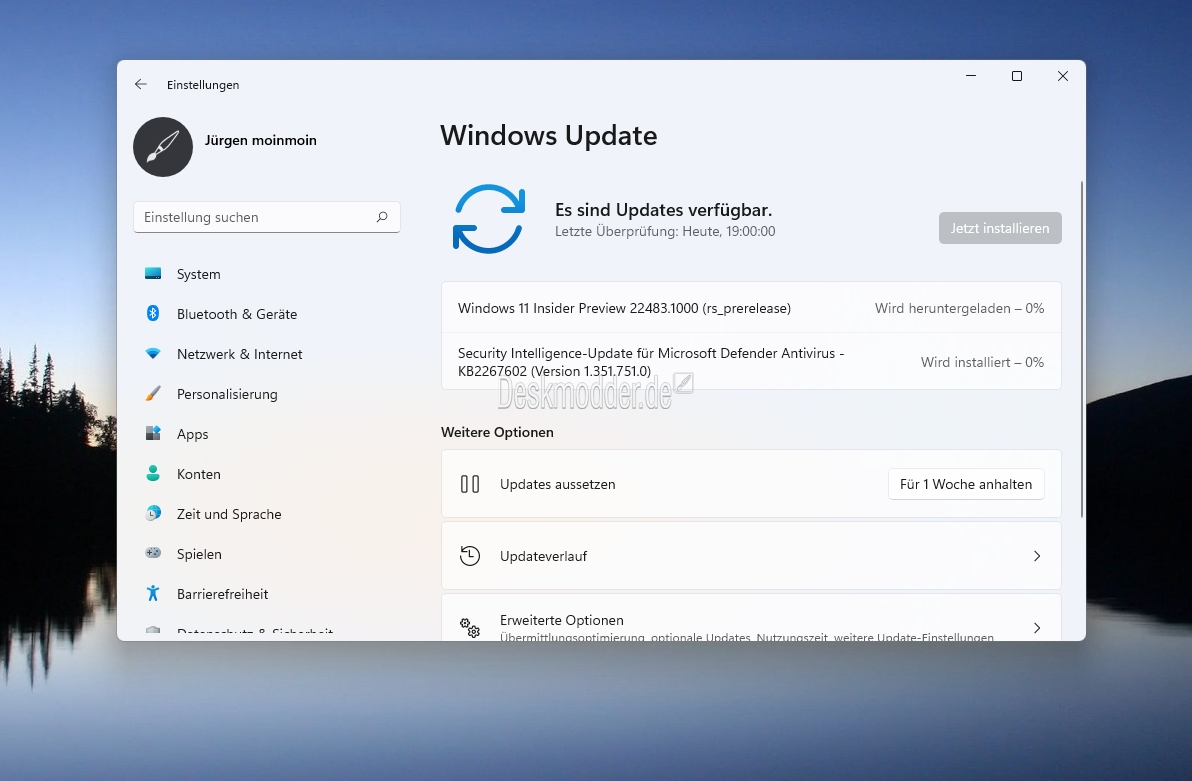Click the Updateverlauf history clock icon
Viewport: 1192px width, 781px height.
(x=470, y=556)
